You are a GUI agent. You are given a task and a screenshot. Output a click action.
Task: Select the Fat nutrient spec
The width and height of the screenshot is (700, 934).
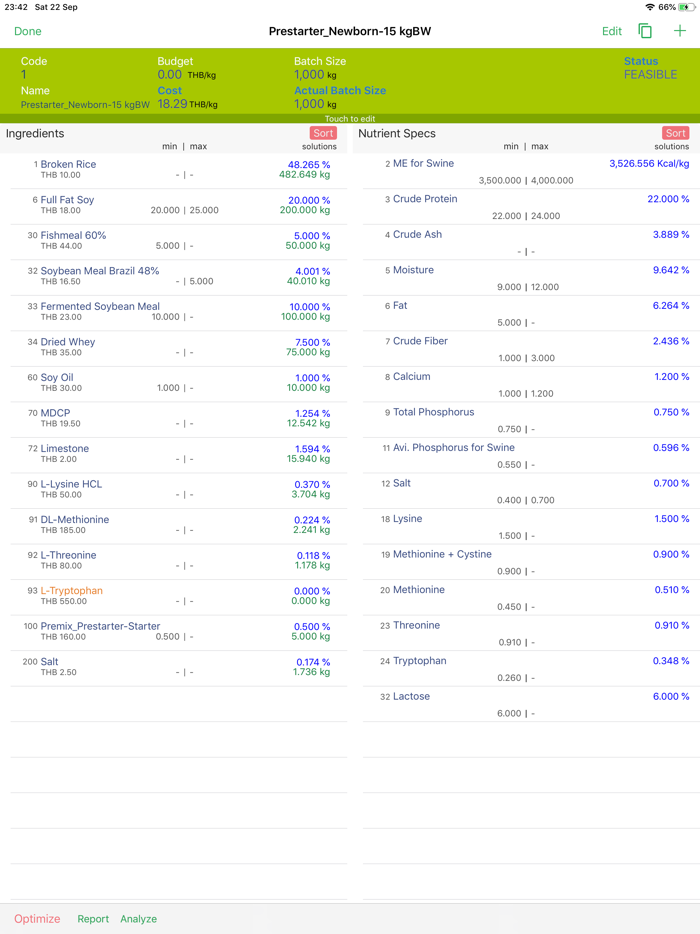[x=531, y=313]
